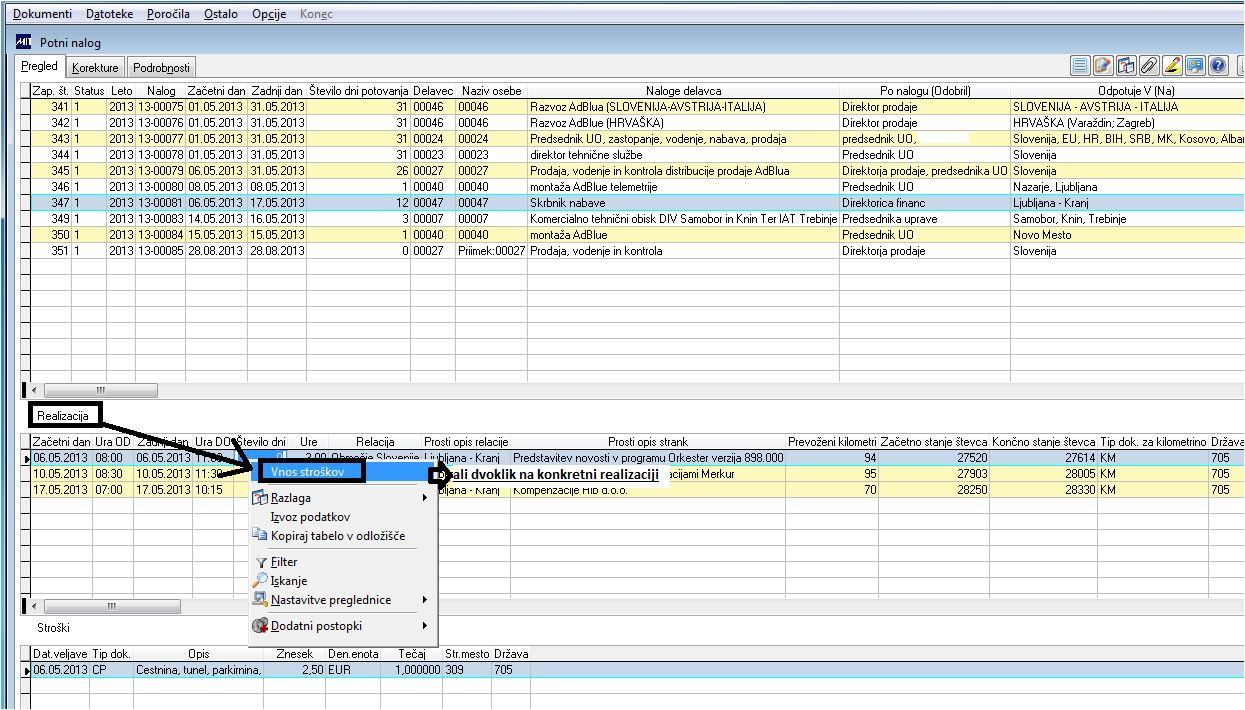Click the edit document toolbar icon
The height and width of the screenshot is (710, 1245).
pos(1103,66)
